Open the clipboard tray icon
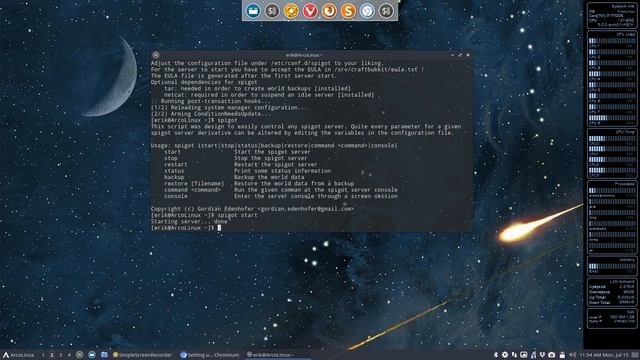This screenshot has width=640, height=360. pos(562,355)
